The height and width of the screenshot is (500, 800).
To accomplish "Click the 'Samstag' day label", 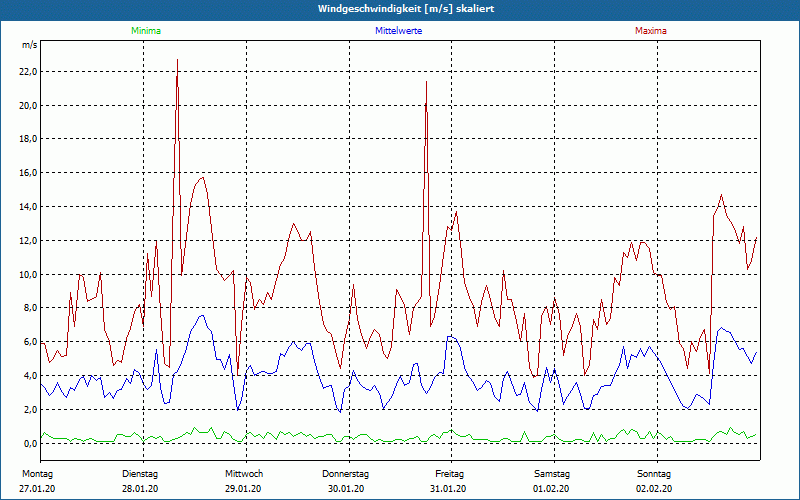I will pyautogui.click(x=552, y=474).
